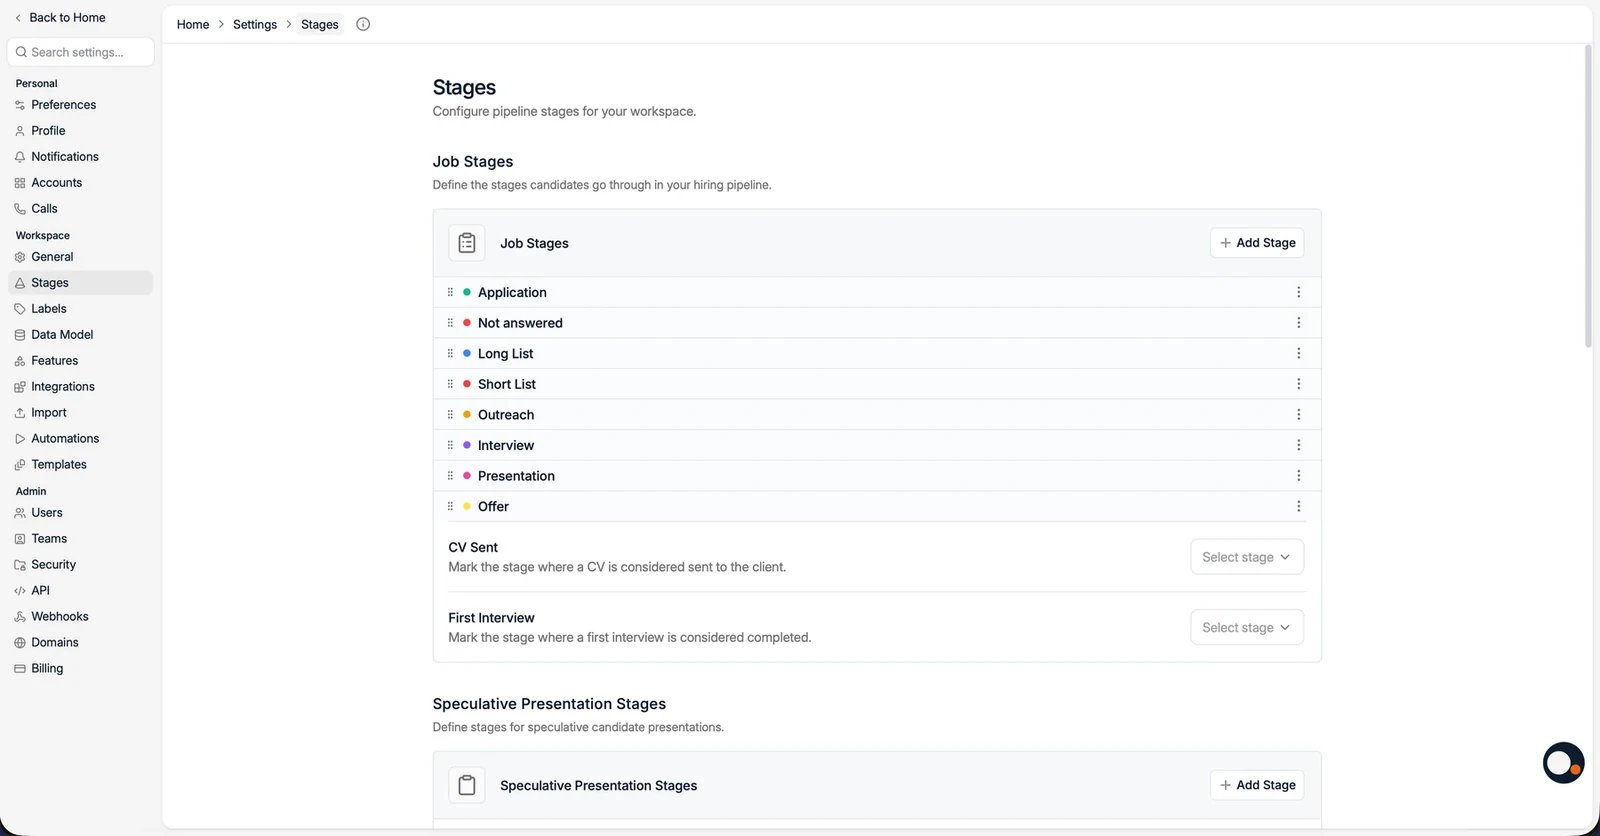Open the three-dot menu for Short List stage
The width and height of the screenshot is (1600, 836).
click(x=1298, y=384)
